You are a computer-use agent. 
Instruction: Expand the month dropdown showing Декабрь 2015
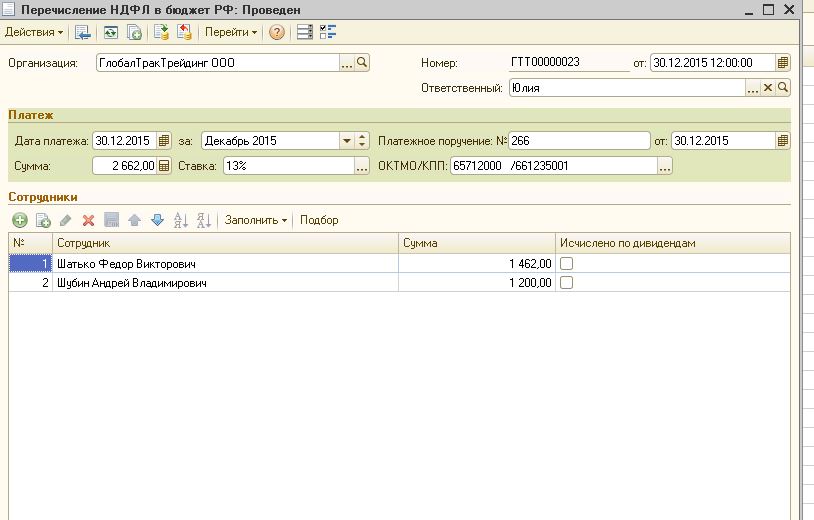[347, 141]
